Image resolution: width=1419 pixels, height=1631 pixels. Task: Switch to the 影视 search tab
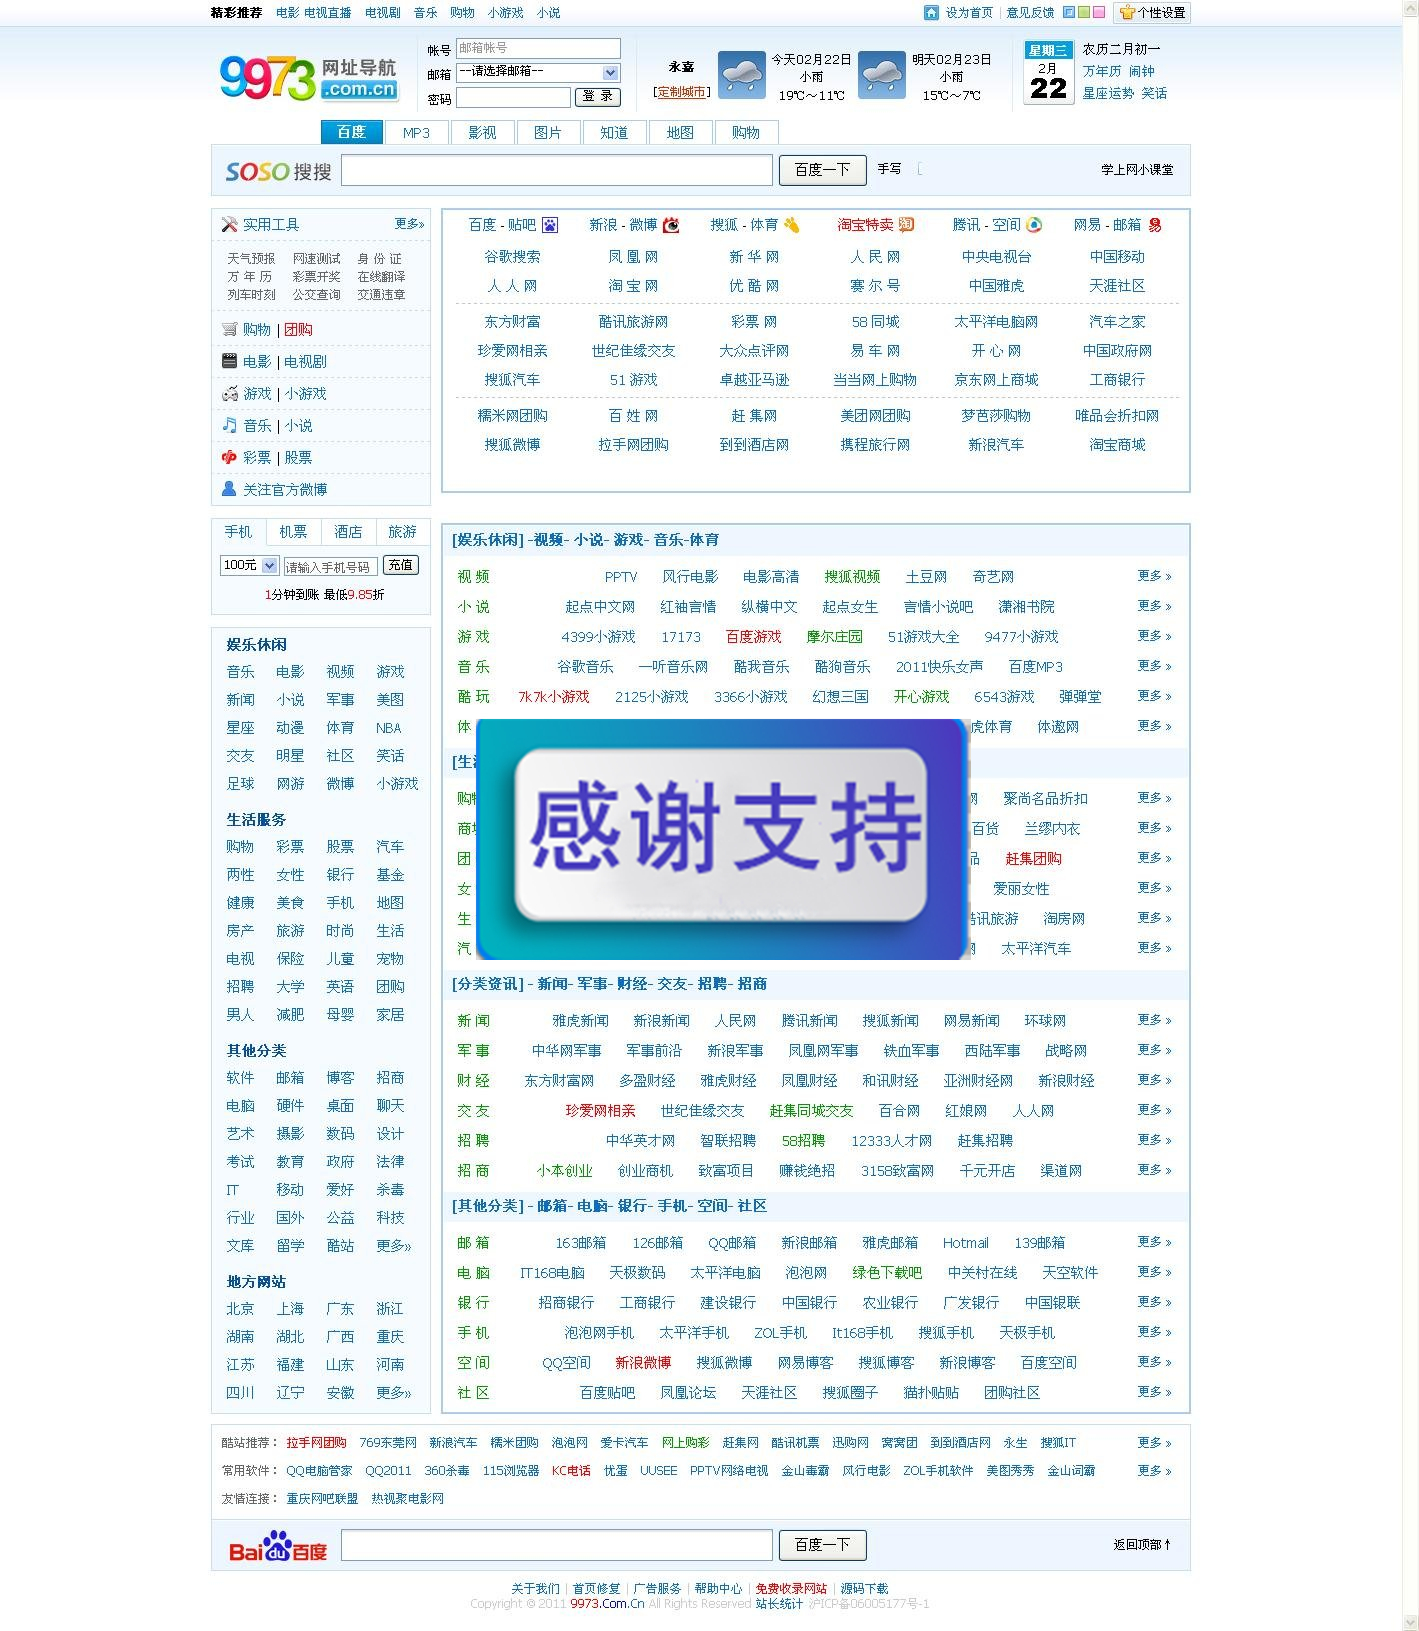[x=482, y=133]
